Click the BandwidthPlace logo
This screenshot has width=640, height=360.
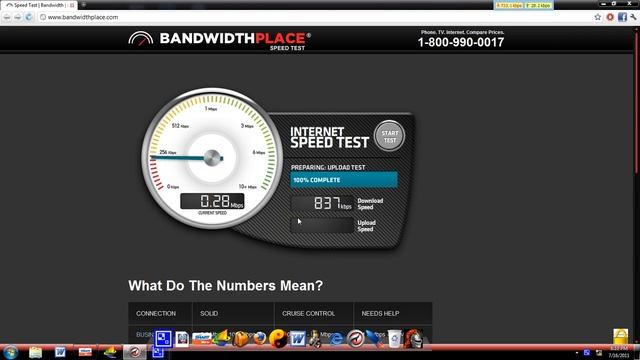click(220, 40)
